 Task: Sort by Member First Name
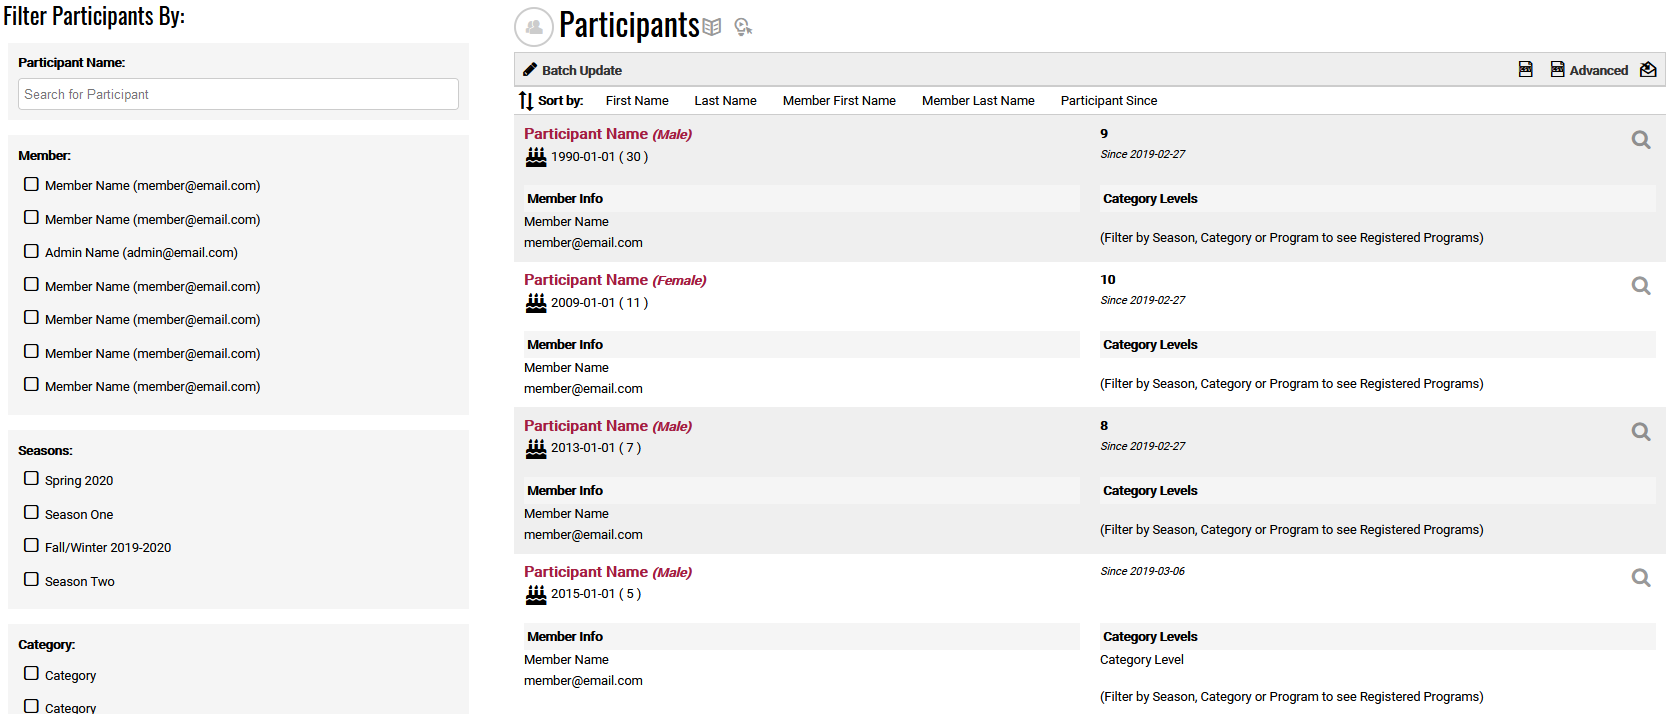[x=839, y=100]
